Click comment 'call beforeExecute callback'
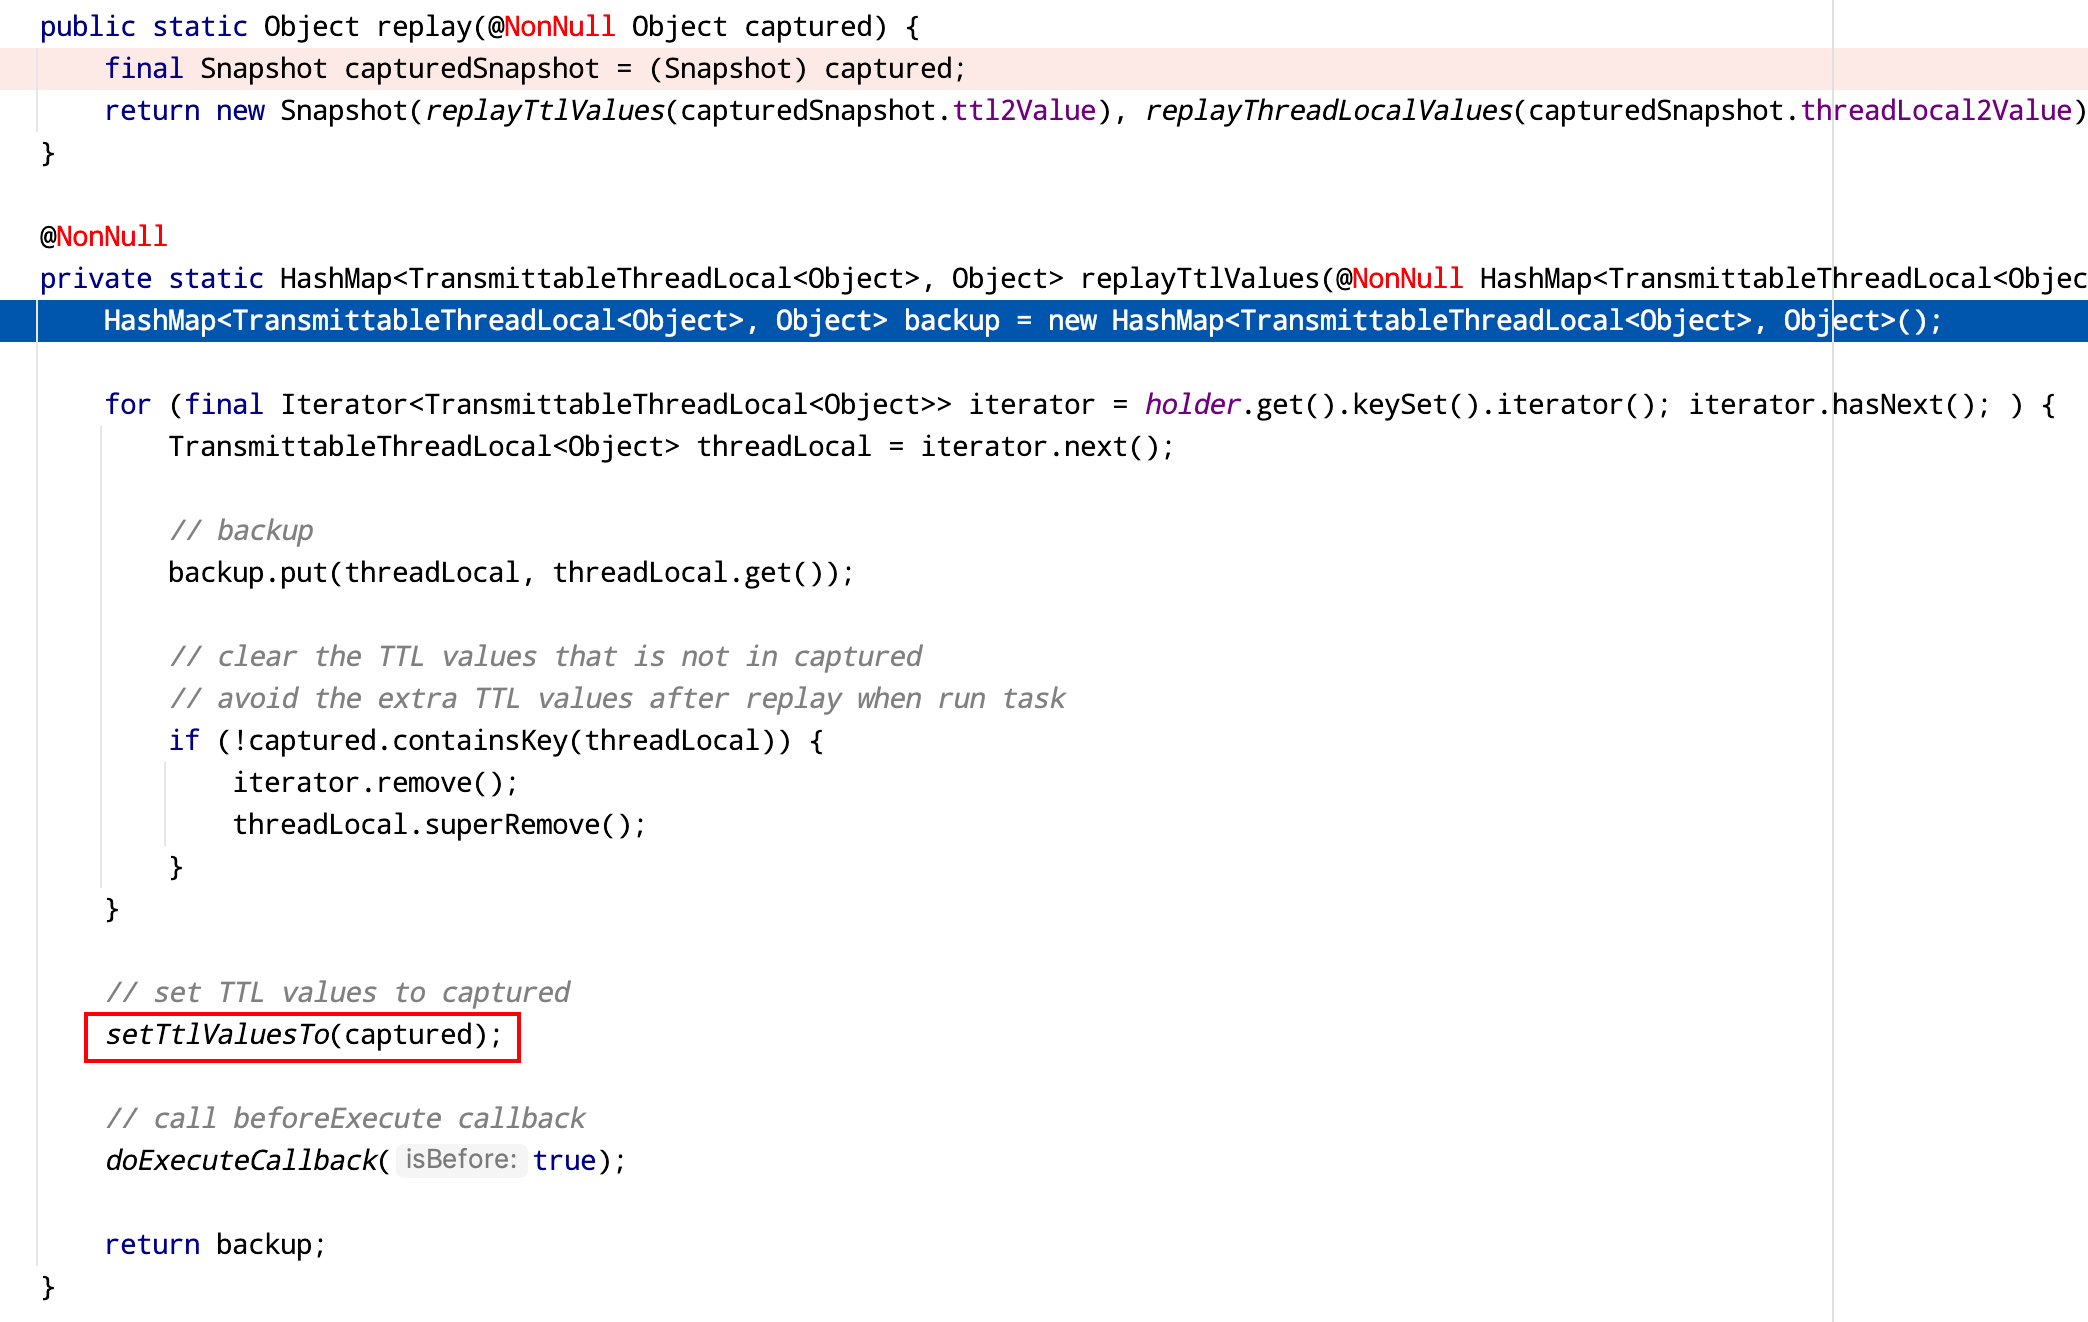Screen dimensions: 2088x1322 345,1119
